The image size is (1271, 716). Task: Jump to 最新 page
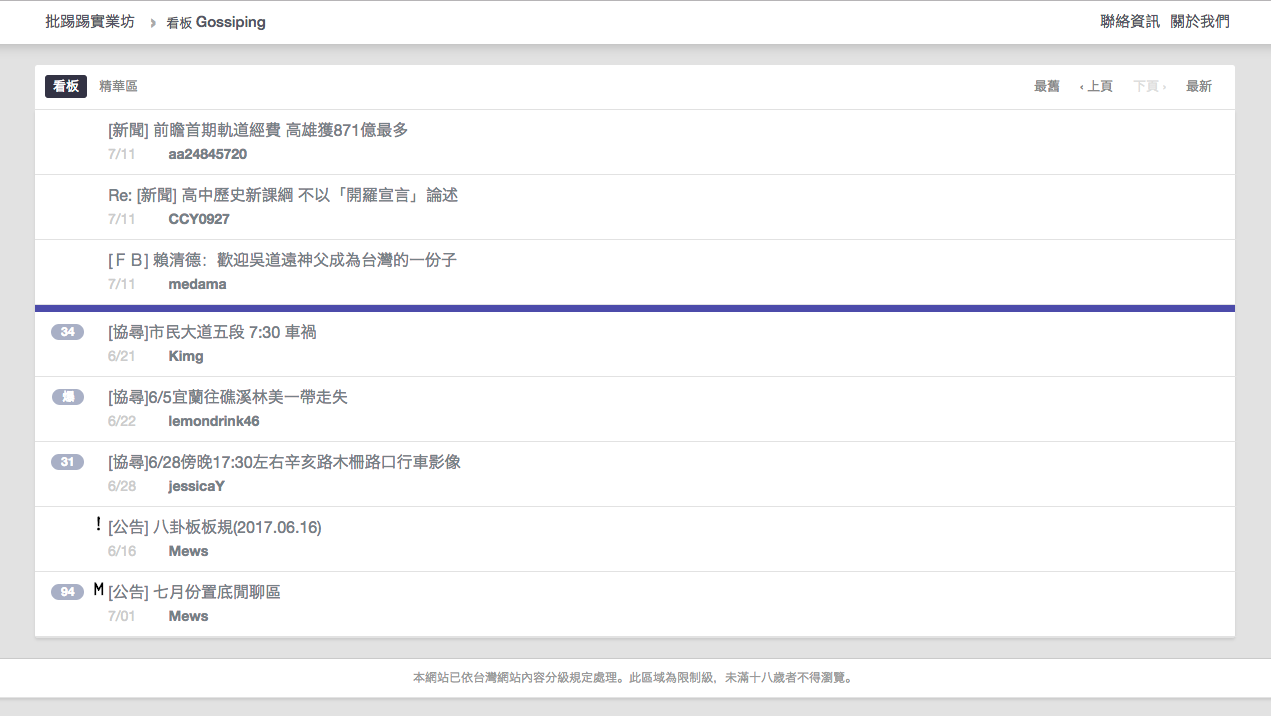click(x=1199, y=86)
